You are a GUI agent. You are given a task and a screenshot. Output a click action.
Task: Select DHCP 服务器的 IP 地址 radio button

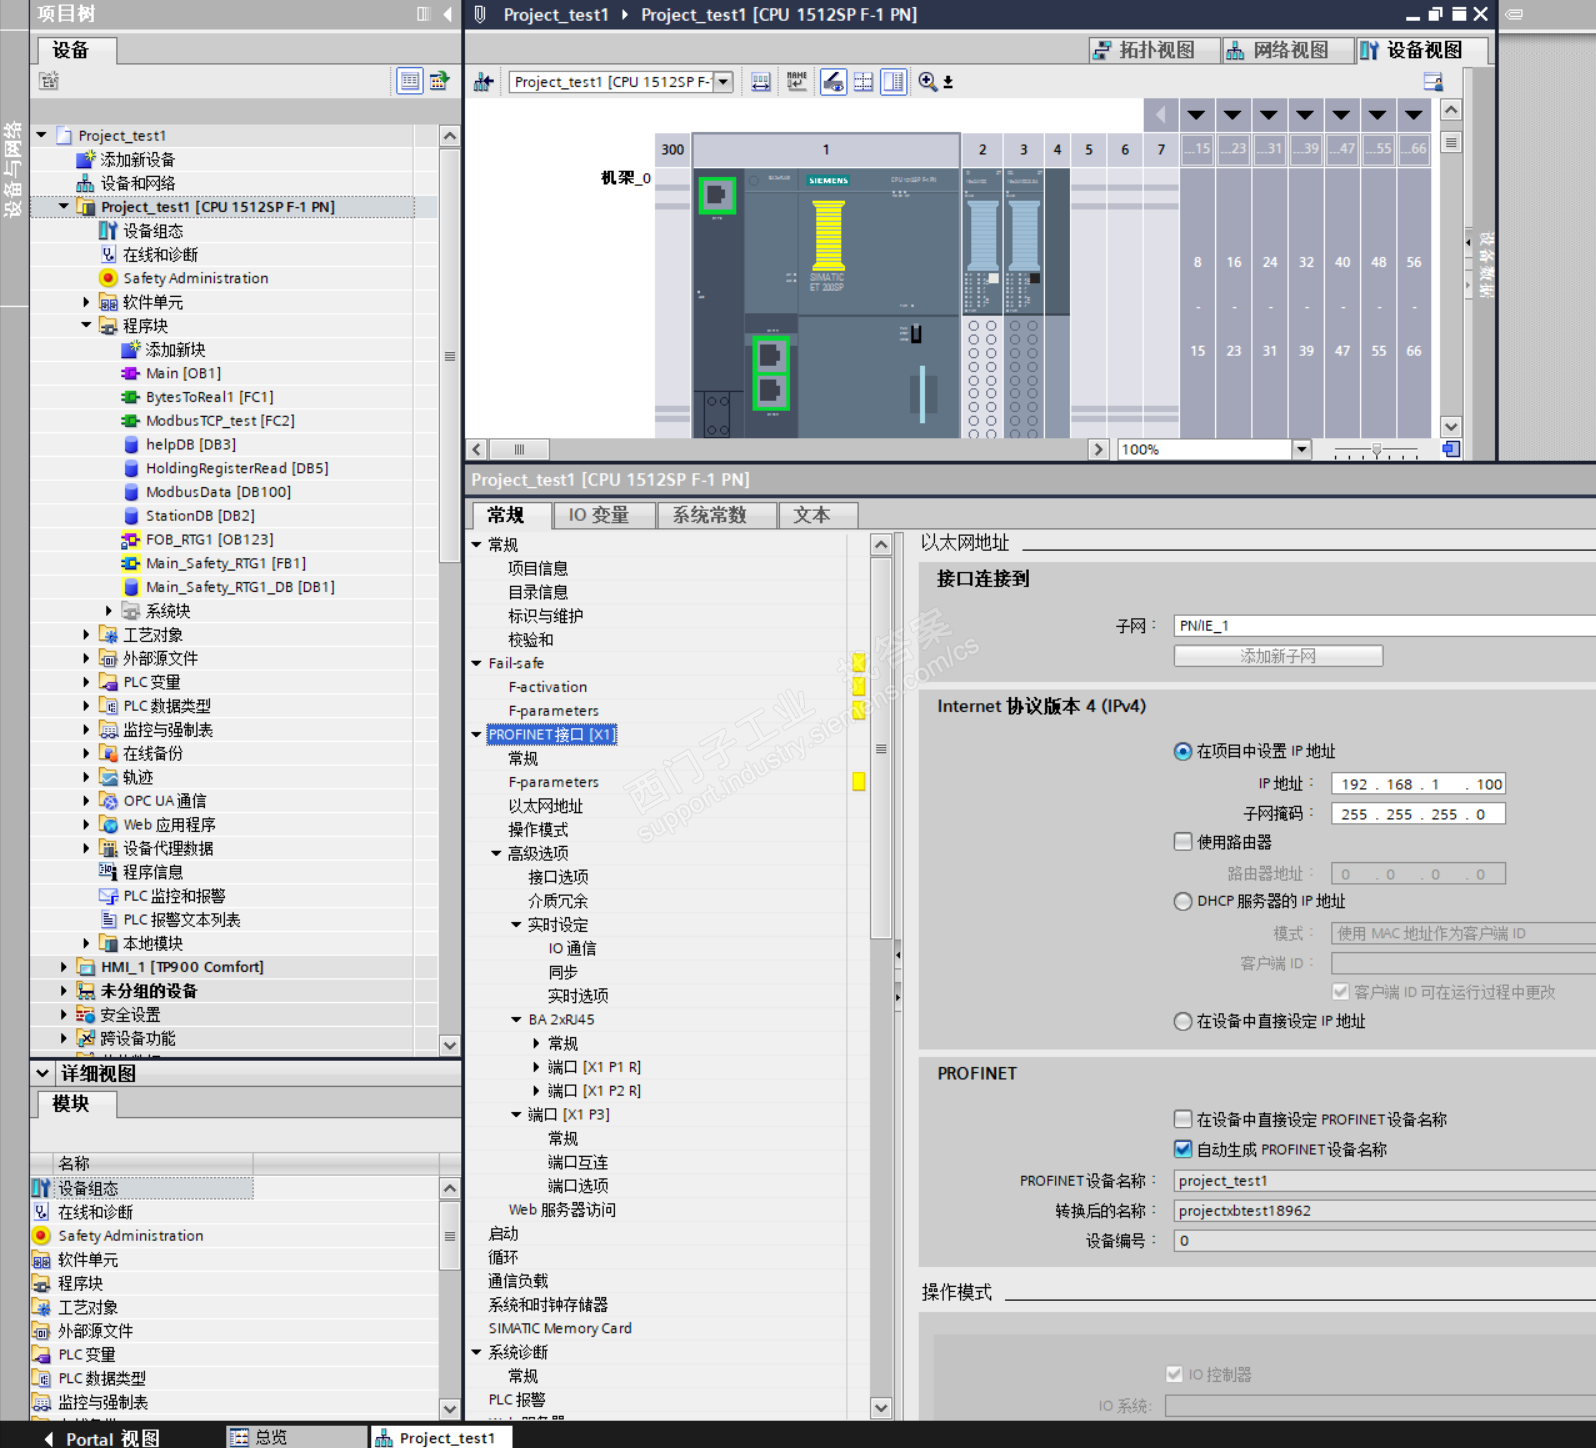pos(1183,901)
